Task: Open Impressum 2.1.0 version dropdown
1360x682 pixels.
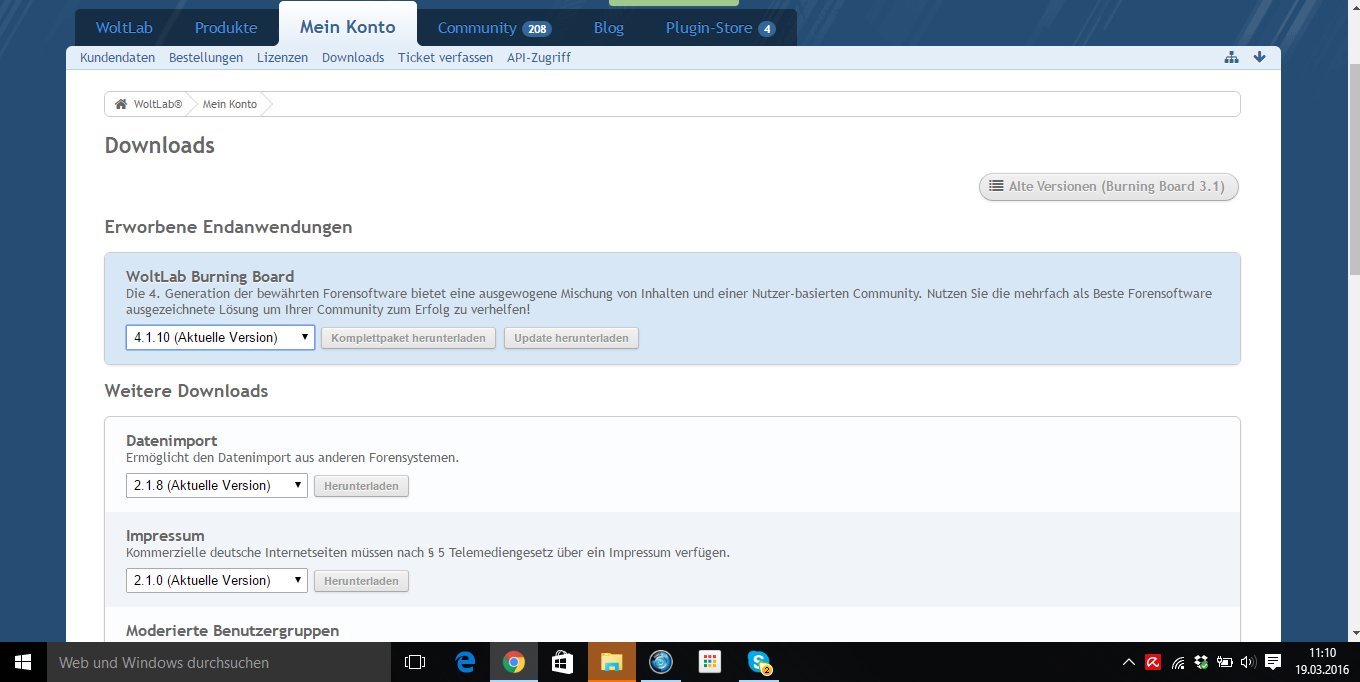Action: (217, 580)
